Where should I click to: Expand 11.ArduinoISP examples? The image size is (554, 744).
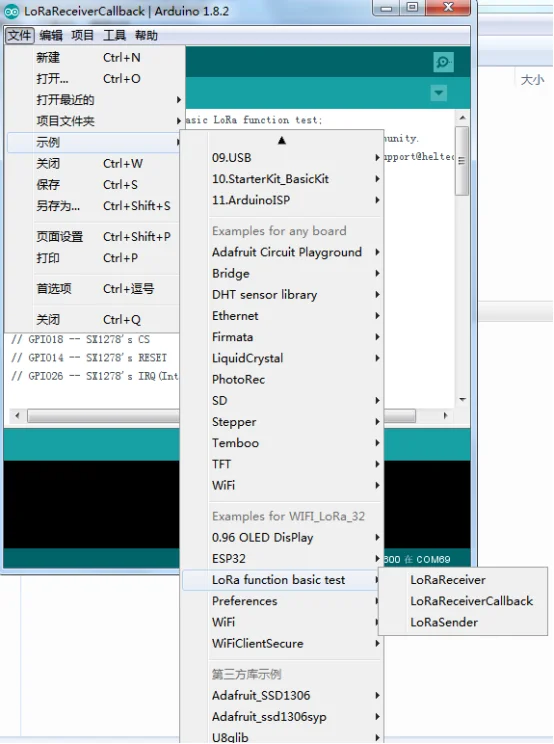tap(282, 200)
